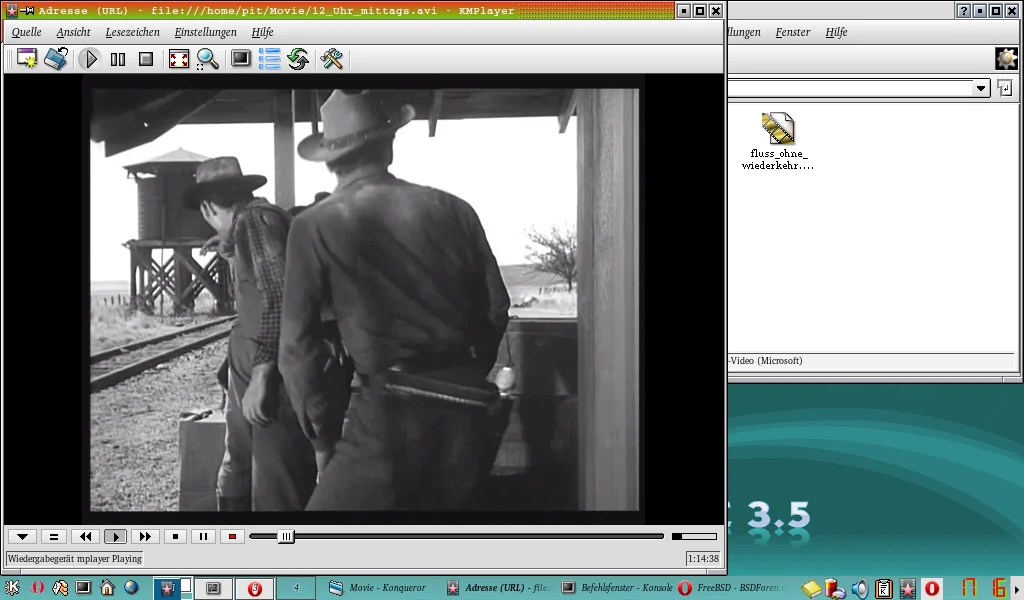Open the Lesezeichen menu
The image size is (1024, 600).
click(x=133, y=32)
